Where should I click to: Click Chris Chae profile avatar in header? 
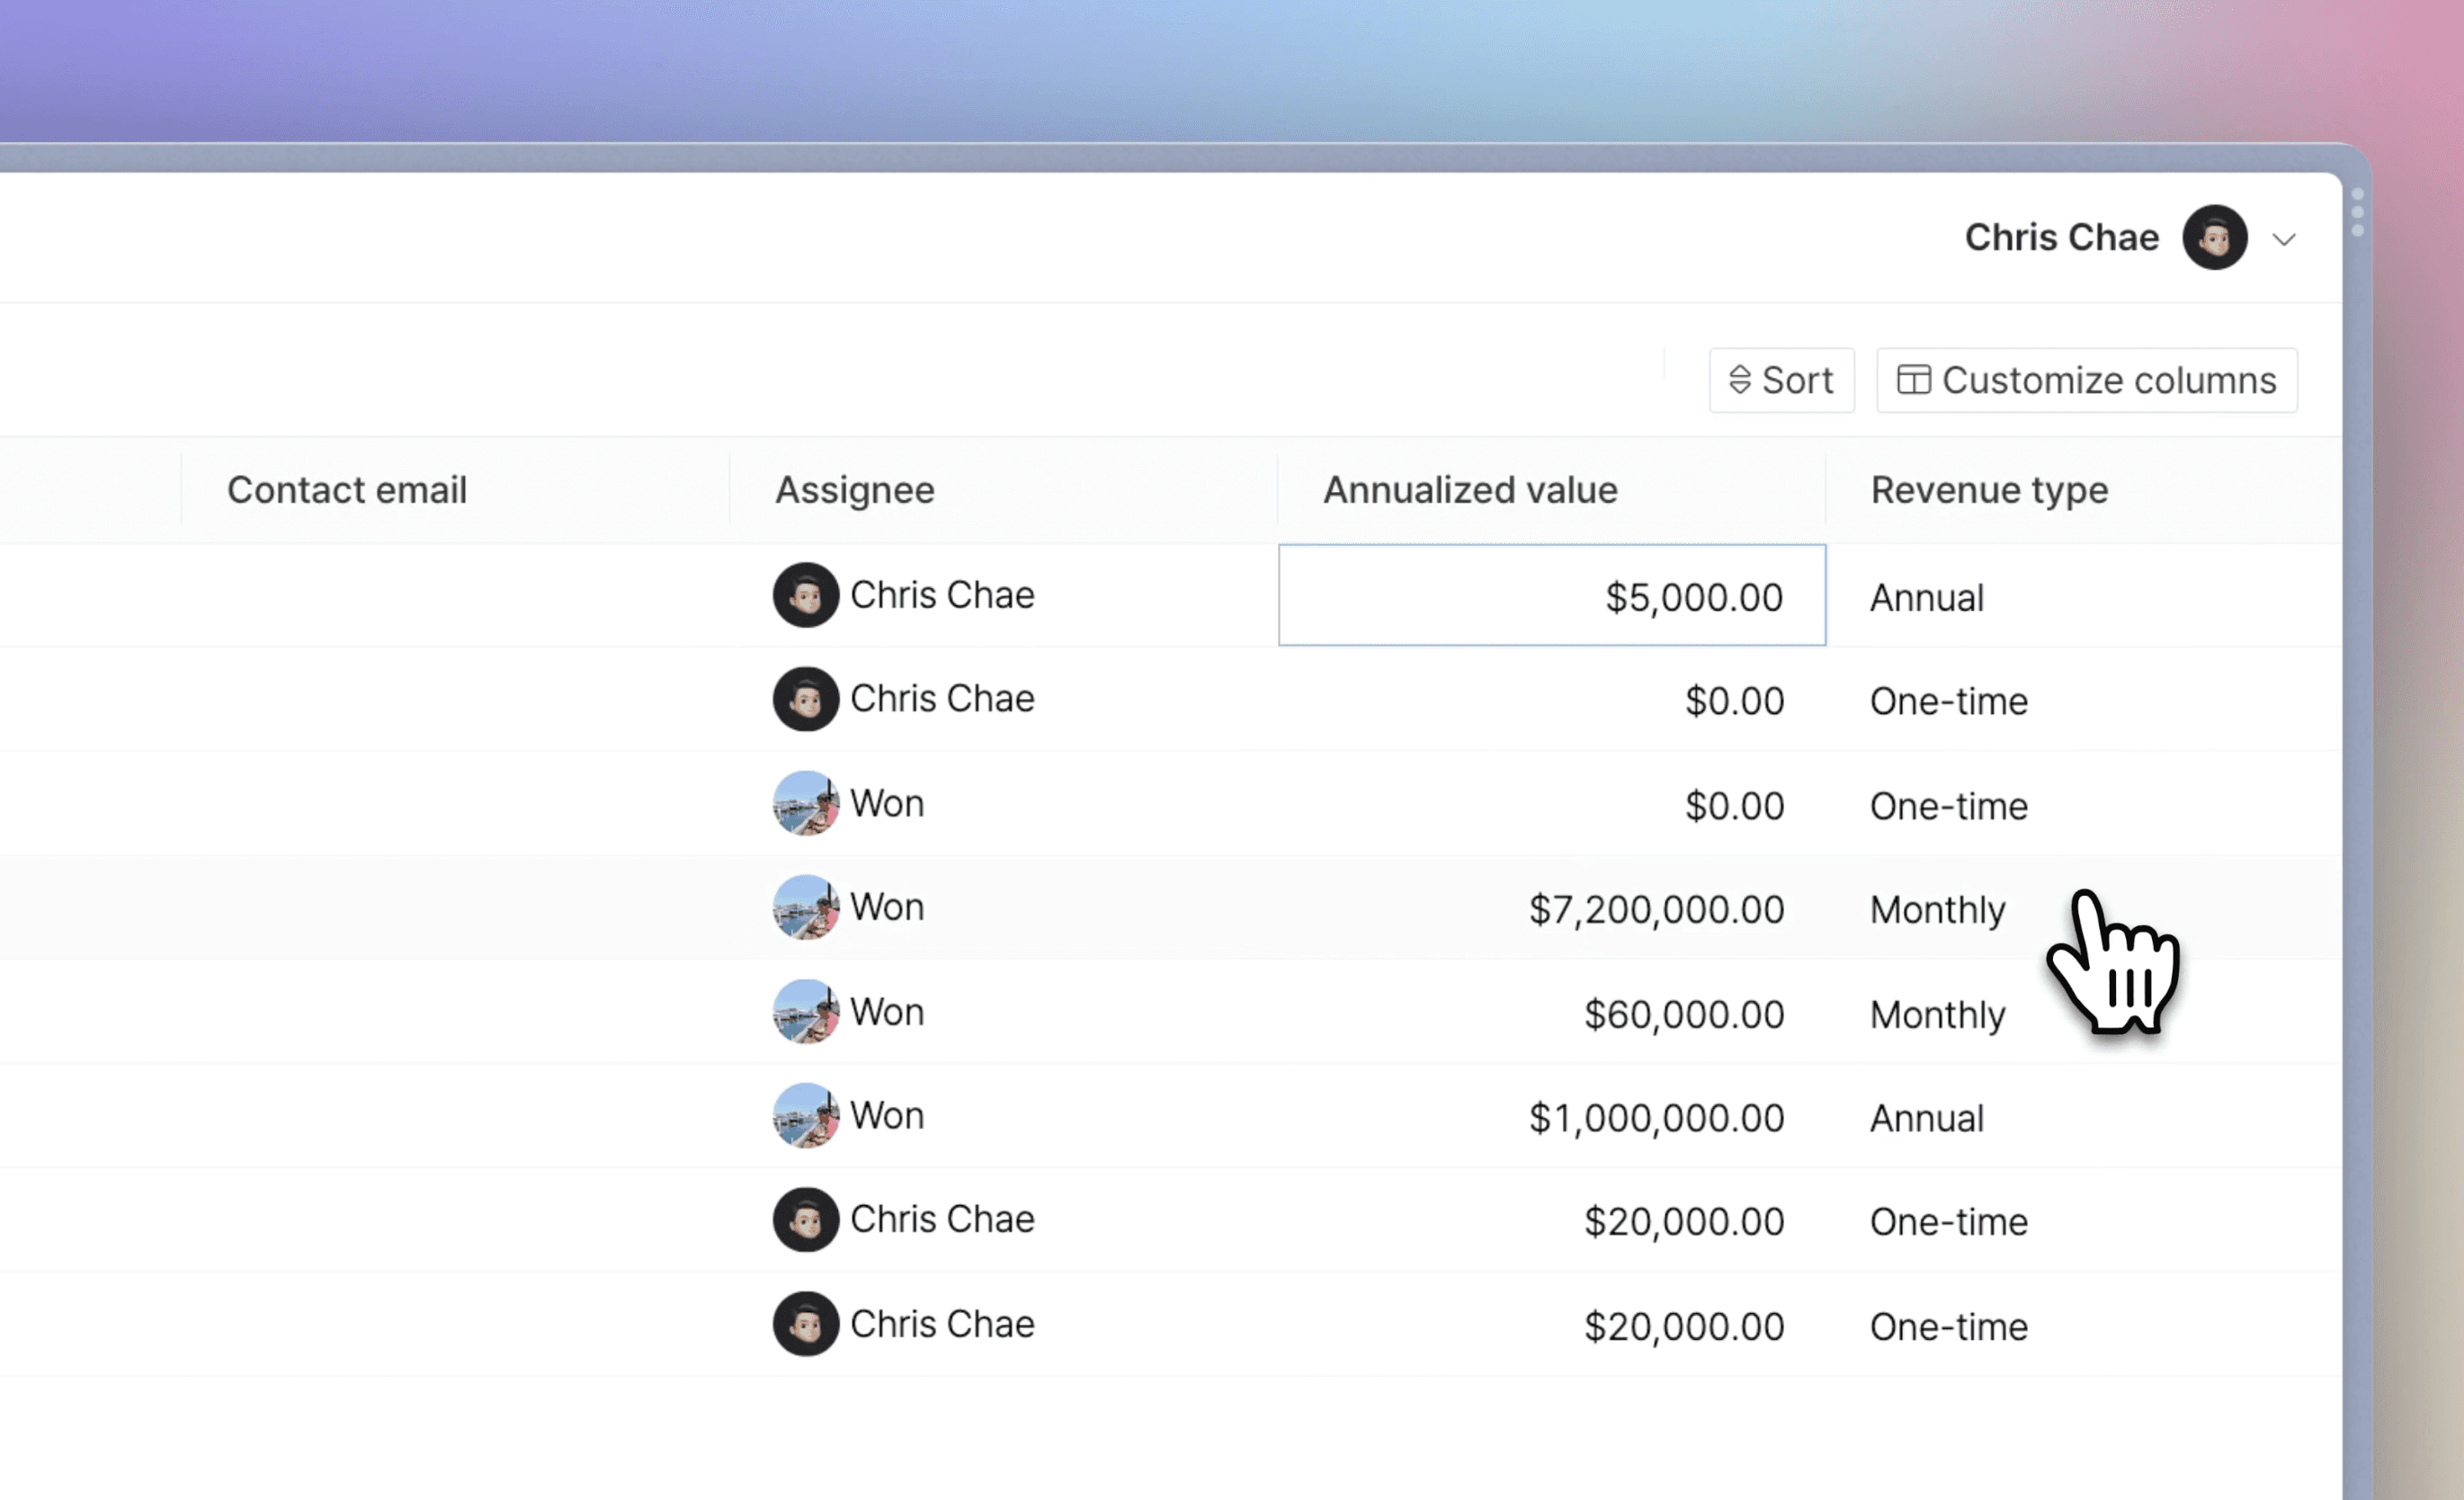click(2214, 238)
